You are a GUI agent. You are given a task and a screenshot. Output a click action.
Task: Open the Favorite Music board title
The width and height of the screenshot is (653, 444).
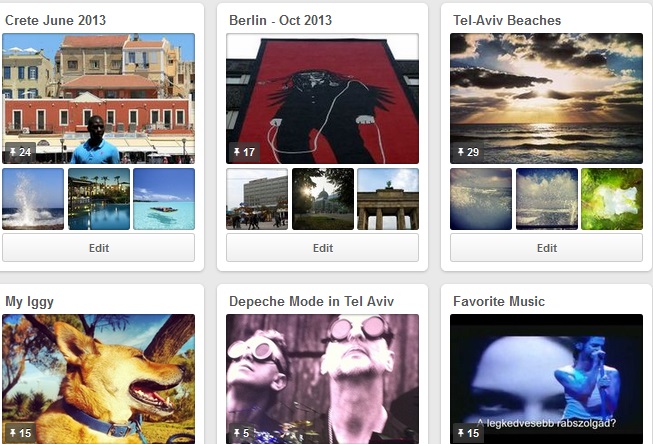tap(499, 301)
